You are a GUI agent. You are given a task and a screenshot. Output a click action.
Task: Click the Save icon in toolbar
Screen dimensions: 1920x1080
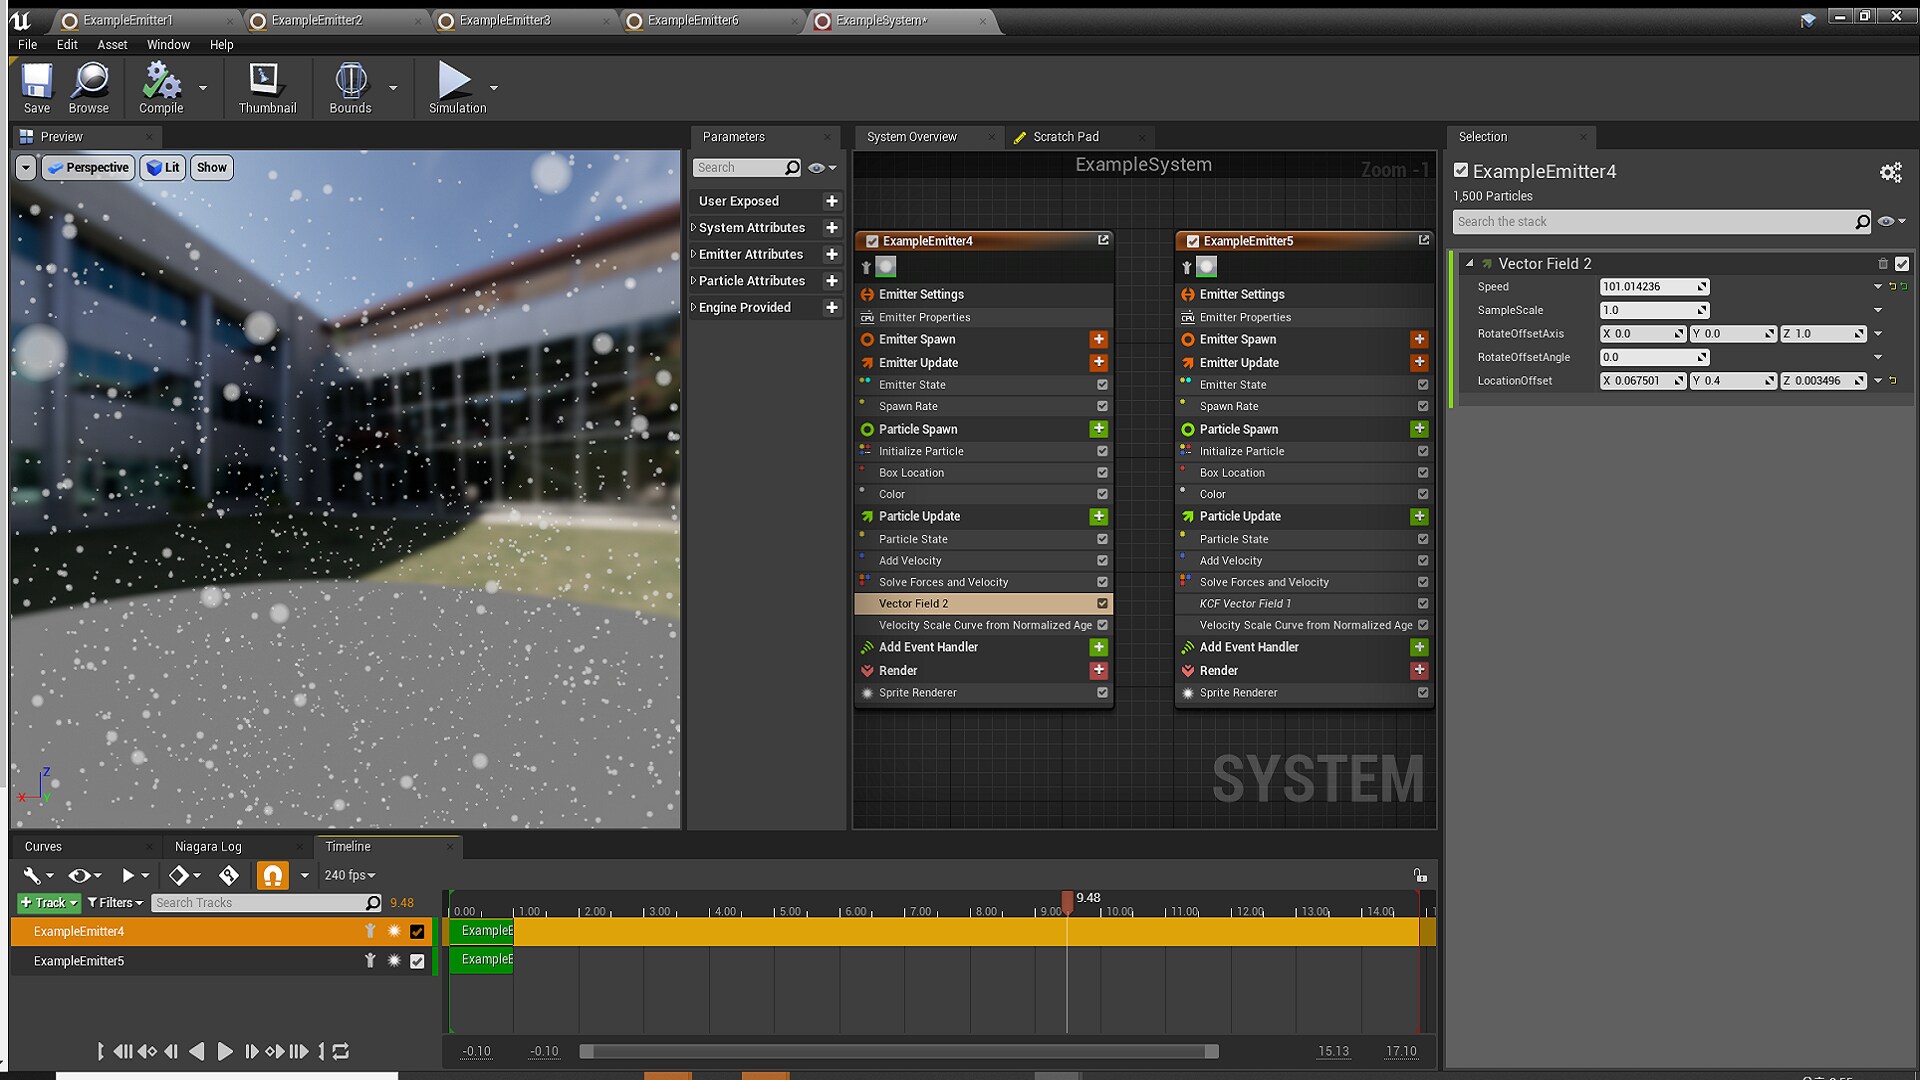pos(37,82)
